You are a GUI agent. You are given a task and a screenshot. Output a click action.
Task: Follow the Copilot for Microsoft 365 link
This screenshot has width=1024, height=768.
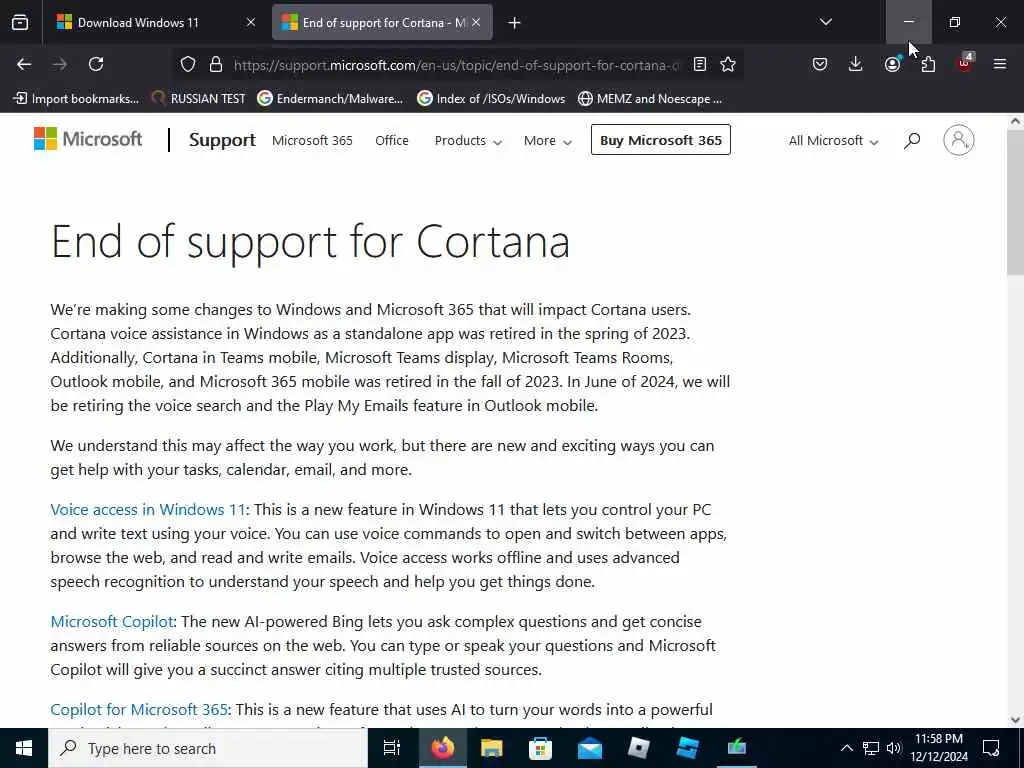139,709
